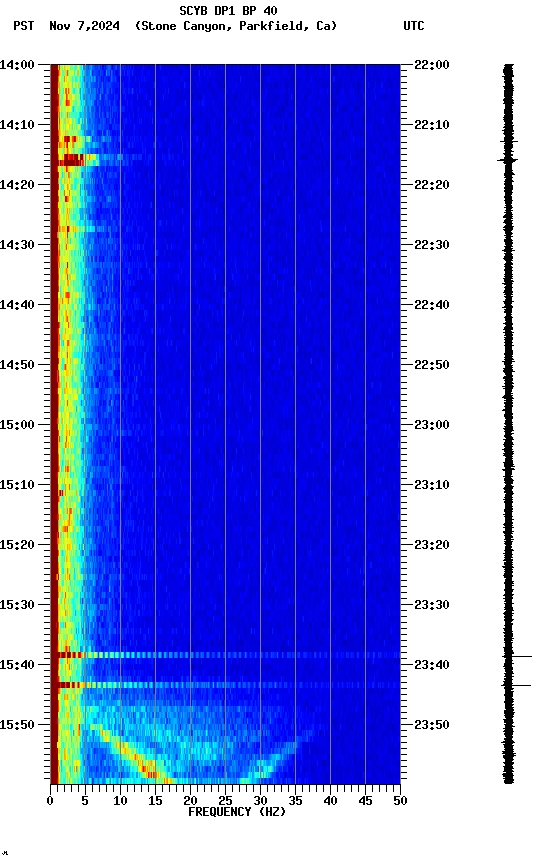Click the '23:50' UTC time label
Screen dimensions: 552x864
click(x=432, y=725)
